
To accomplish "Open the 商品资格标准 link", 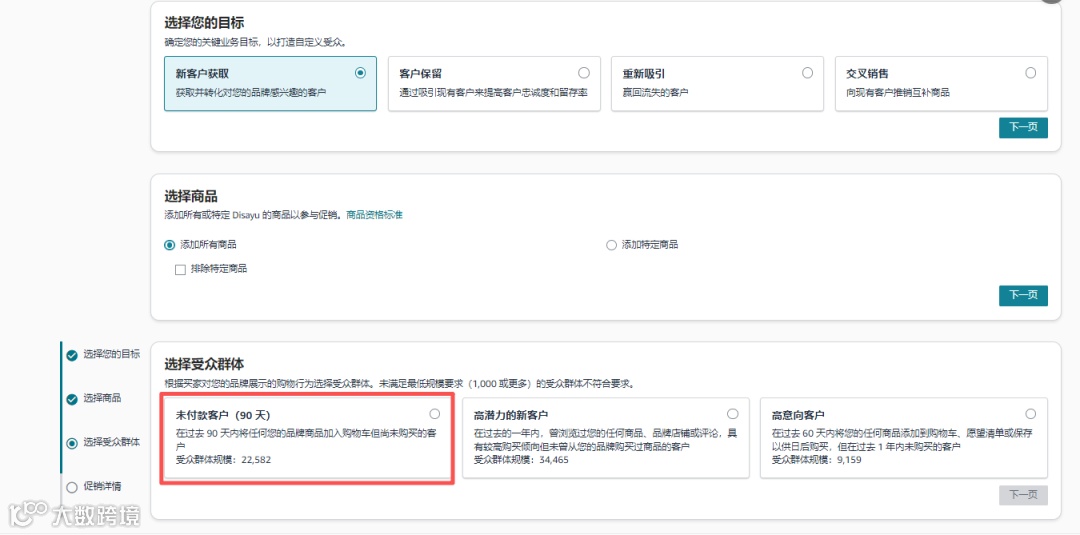I will pos(375,215).
